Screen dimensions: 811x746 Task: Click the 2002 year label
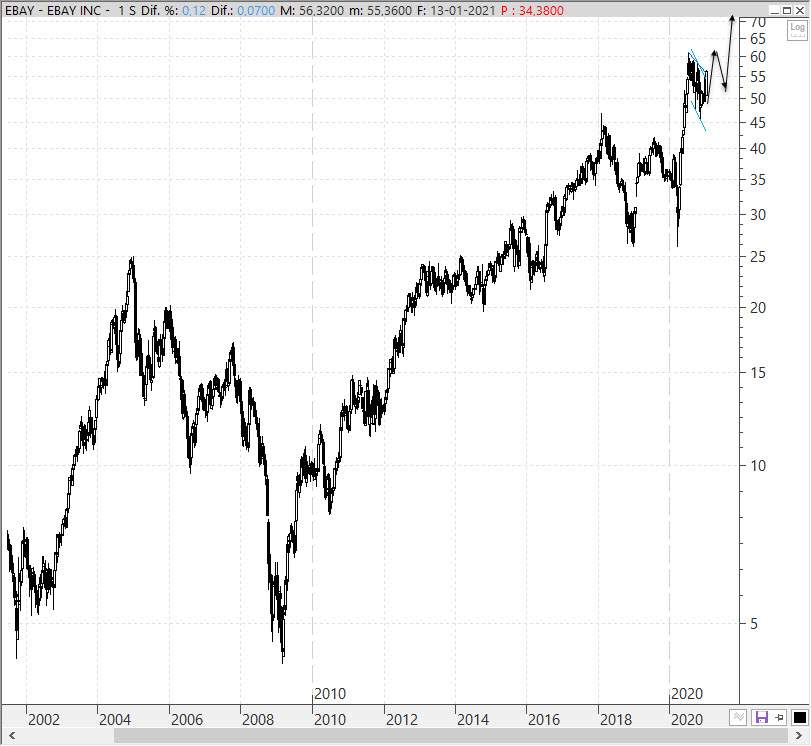click(43, 720)
